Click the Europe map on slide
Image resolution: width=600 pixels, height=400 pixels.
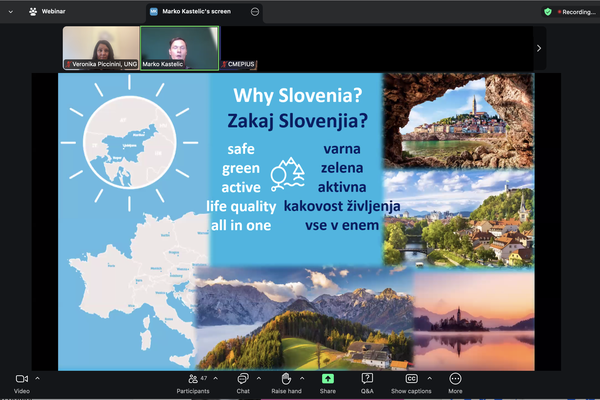pos(138,291)
